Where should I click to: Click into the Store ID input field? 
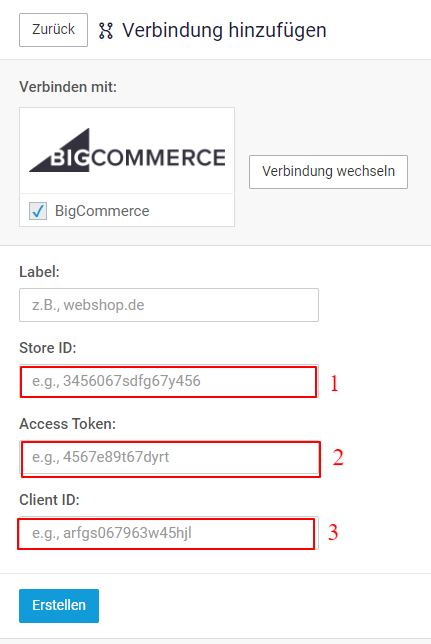(169, 381)
